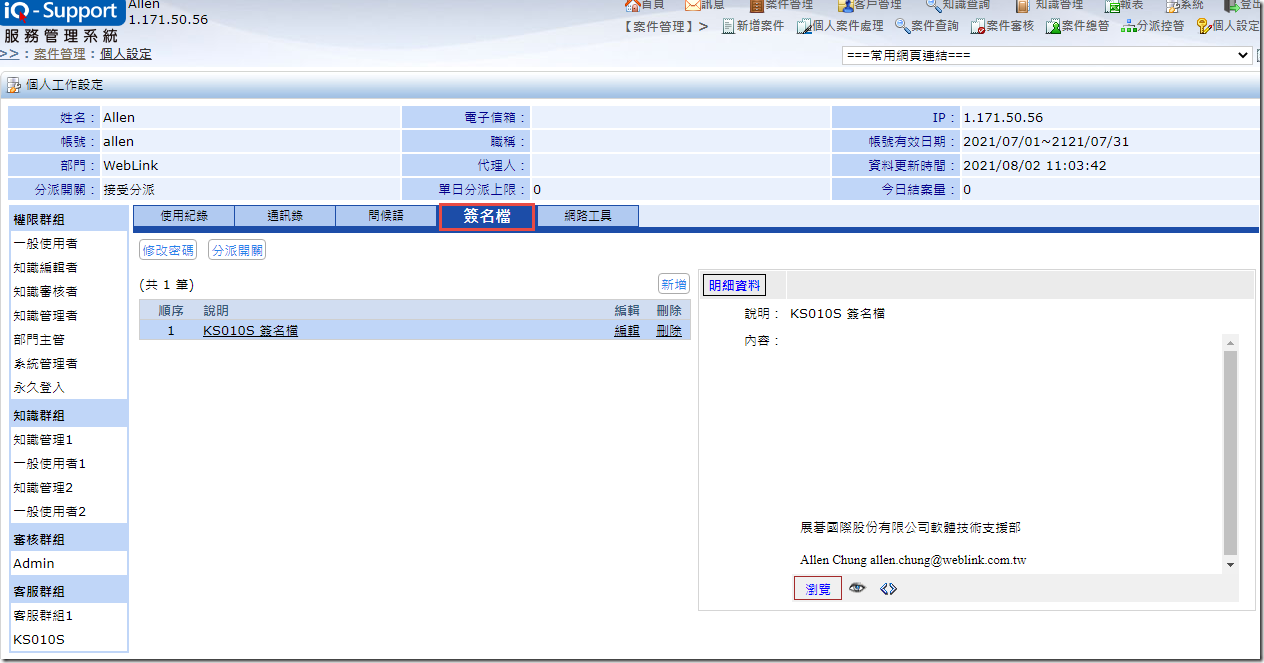This screenshot has height=663, width=1264.
Task: Open 分派控管 in the toolbar
Action: pyautogui.click(x=1153, y=26)
